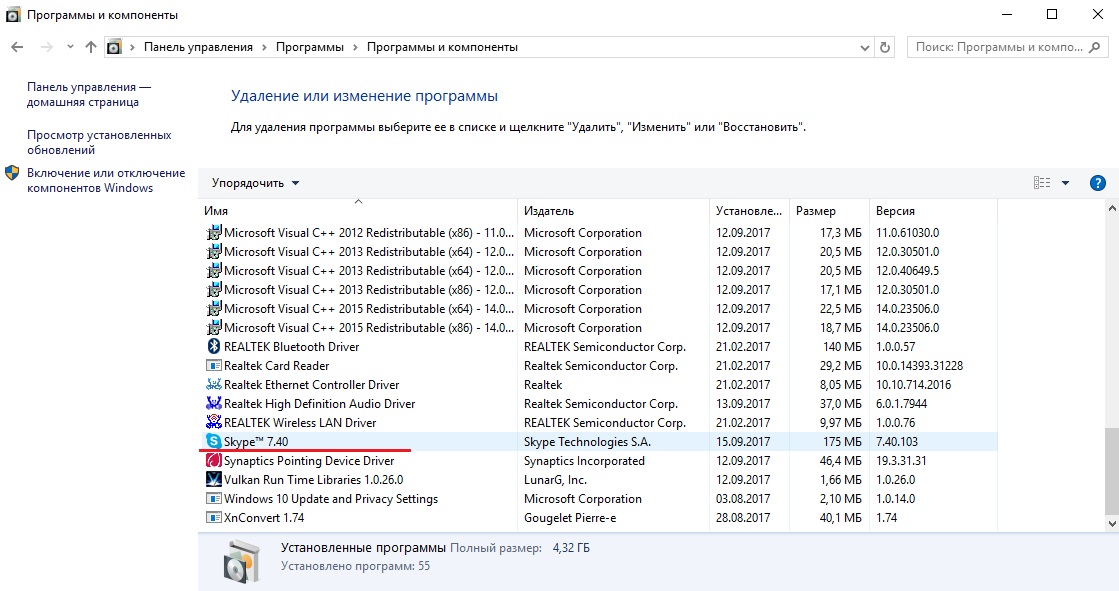Click the Realtek Ethernet Controller Driver icon
1119x591 pixels.
click(213, 385)
